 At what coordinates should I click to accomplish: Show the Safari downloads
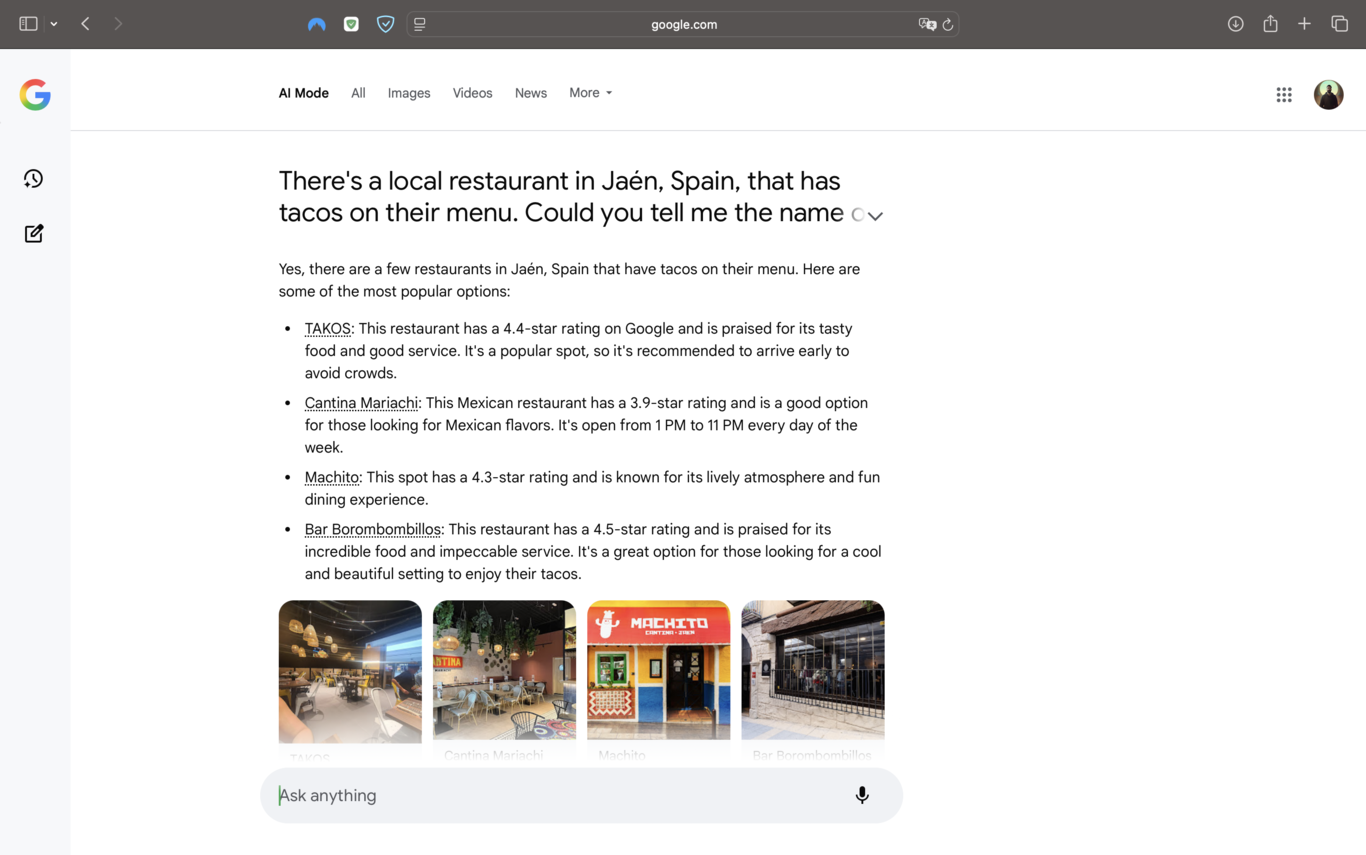coord(1236,24)
